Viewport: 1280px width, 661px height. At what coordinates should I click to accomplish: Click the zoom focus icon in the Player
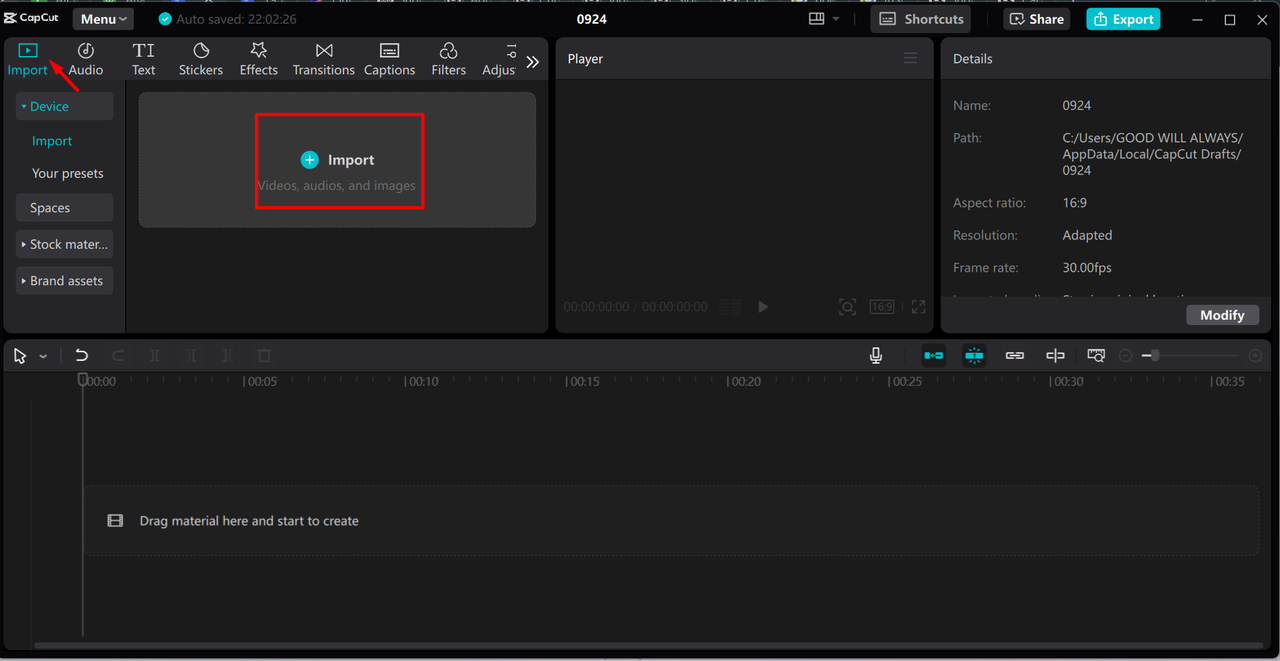pos(847,307)
